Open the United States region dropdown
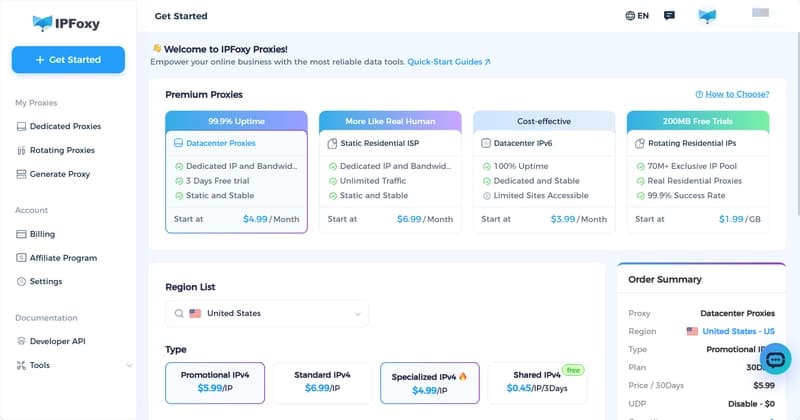The width and height of the screenshot is (800, 420). click(267, 313)
